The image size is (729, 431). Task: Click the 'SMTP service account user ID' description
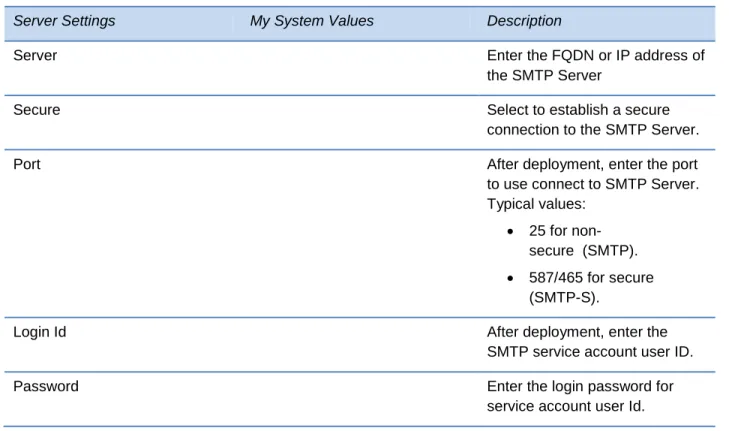click(590, 342)
